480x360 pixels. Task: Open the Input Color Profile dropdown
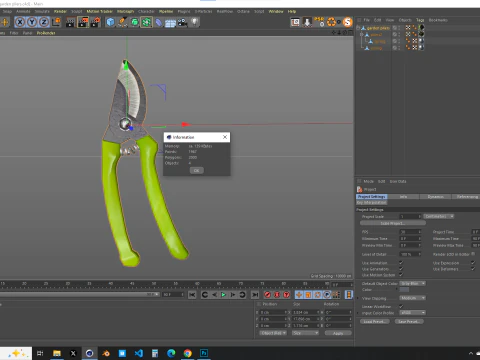[x=413, y=313]
